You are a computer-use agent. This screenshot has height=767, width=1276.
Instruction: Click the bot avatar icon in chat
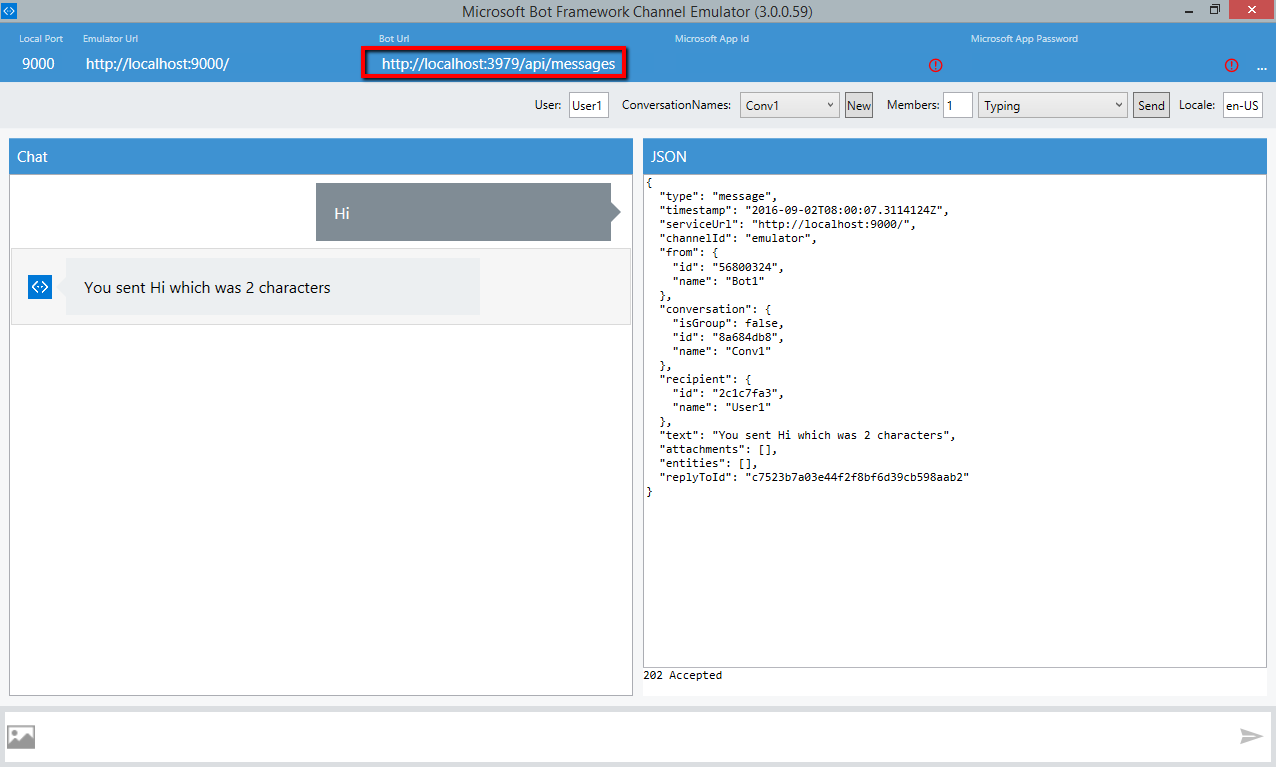[x=39, y=287]
